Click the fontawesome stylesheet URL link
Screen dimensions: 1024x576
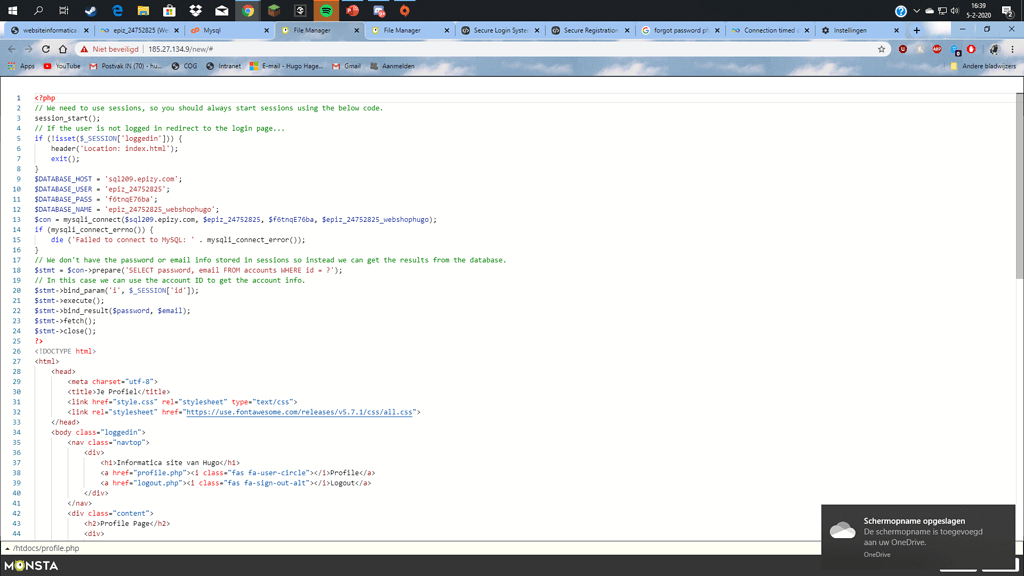coord(300,412)
